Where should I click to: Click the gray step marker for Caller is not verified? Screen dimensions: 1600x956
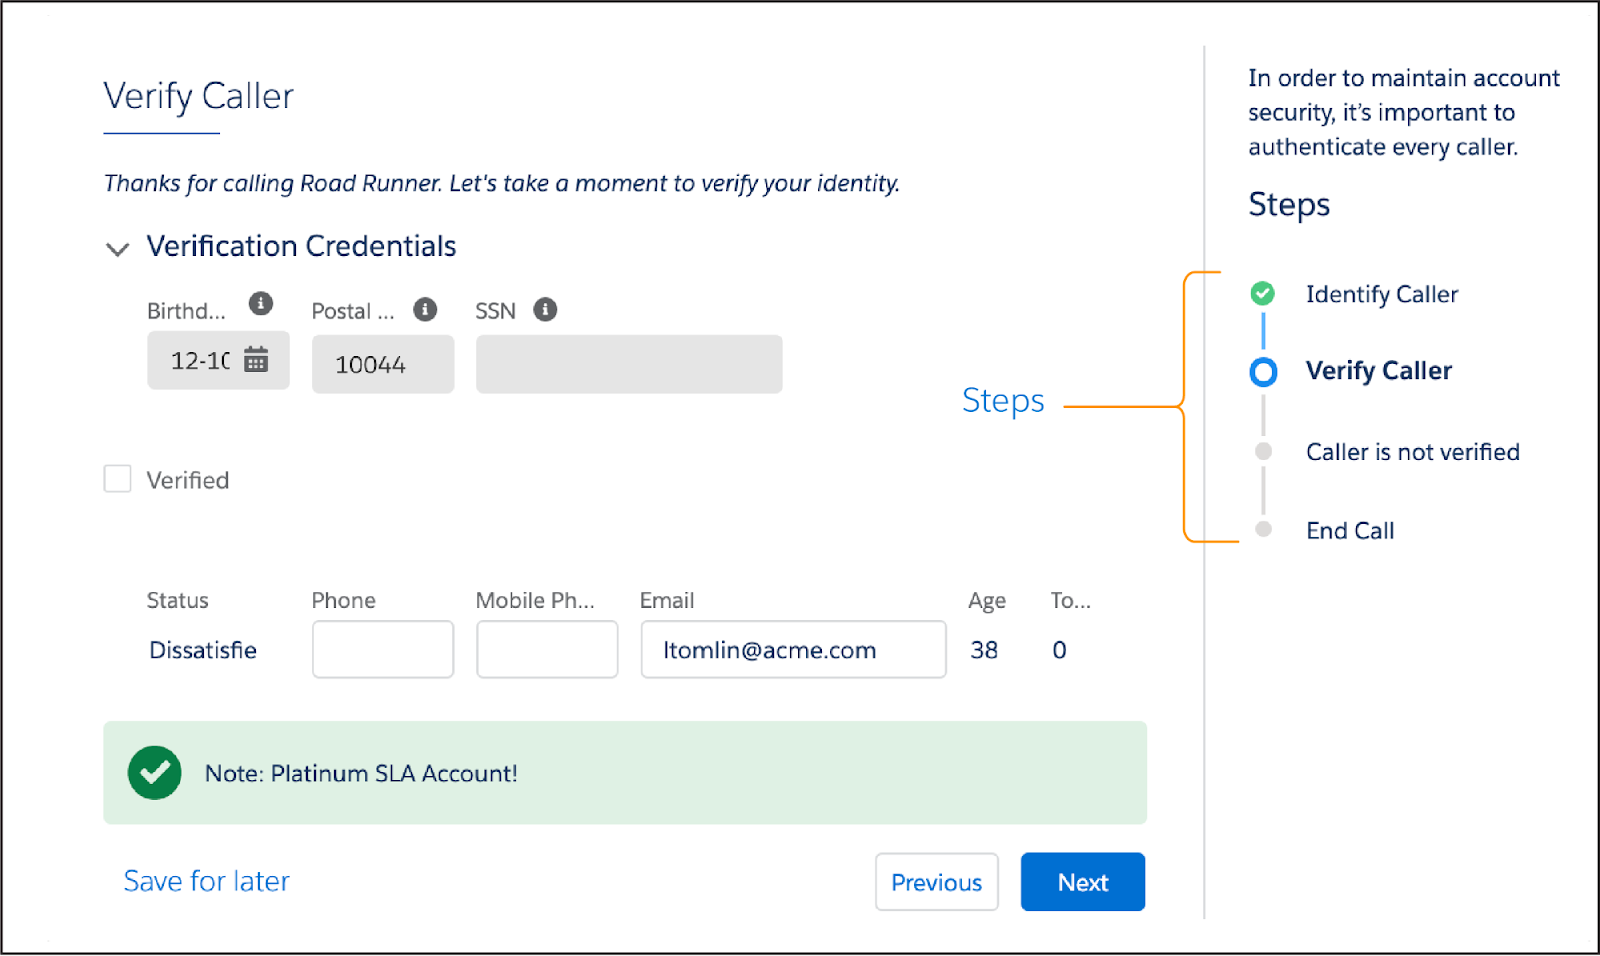[x=1263, y=451]
